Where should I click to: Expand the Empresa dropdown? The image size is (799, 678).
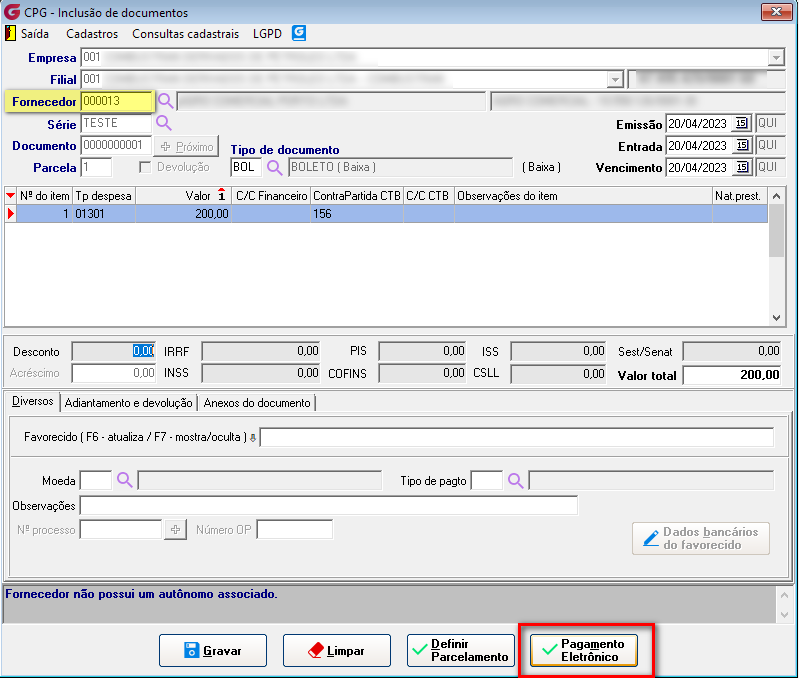(776, 58)
